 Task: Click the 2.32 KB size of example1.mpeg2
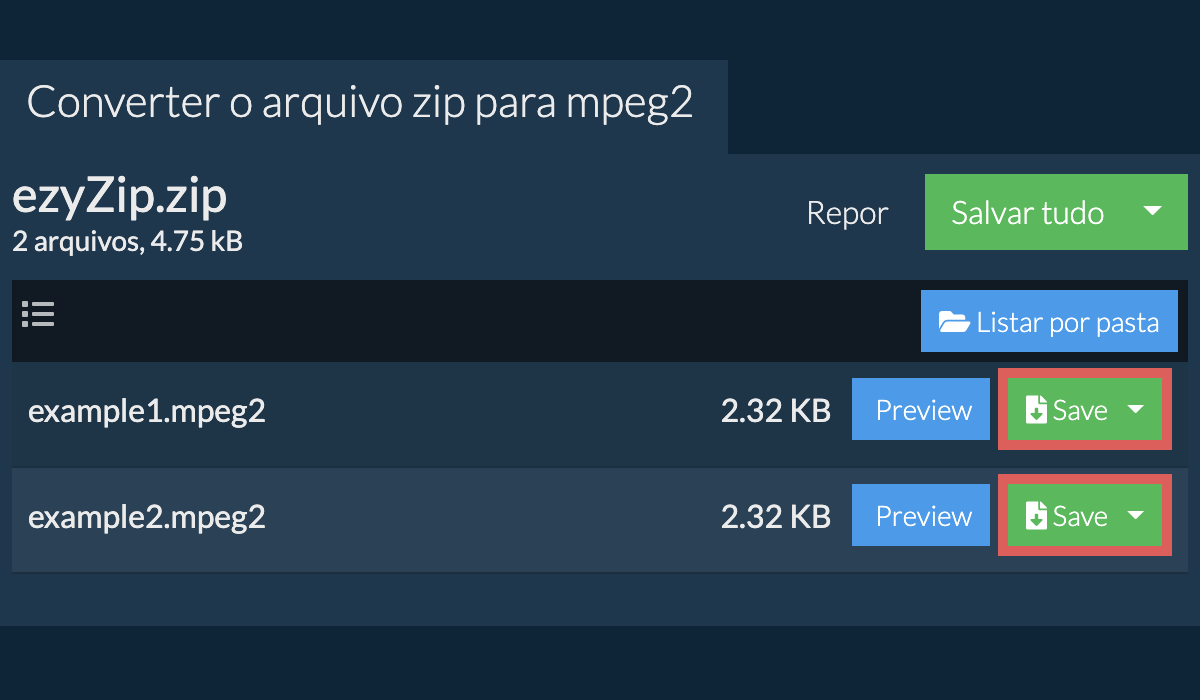click(x=775, y=410)
